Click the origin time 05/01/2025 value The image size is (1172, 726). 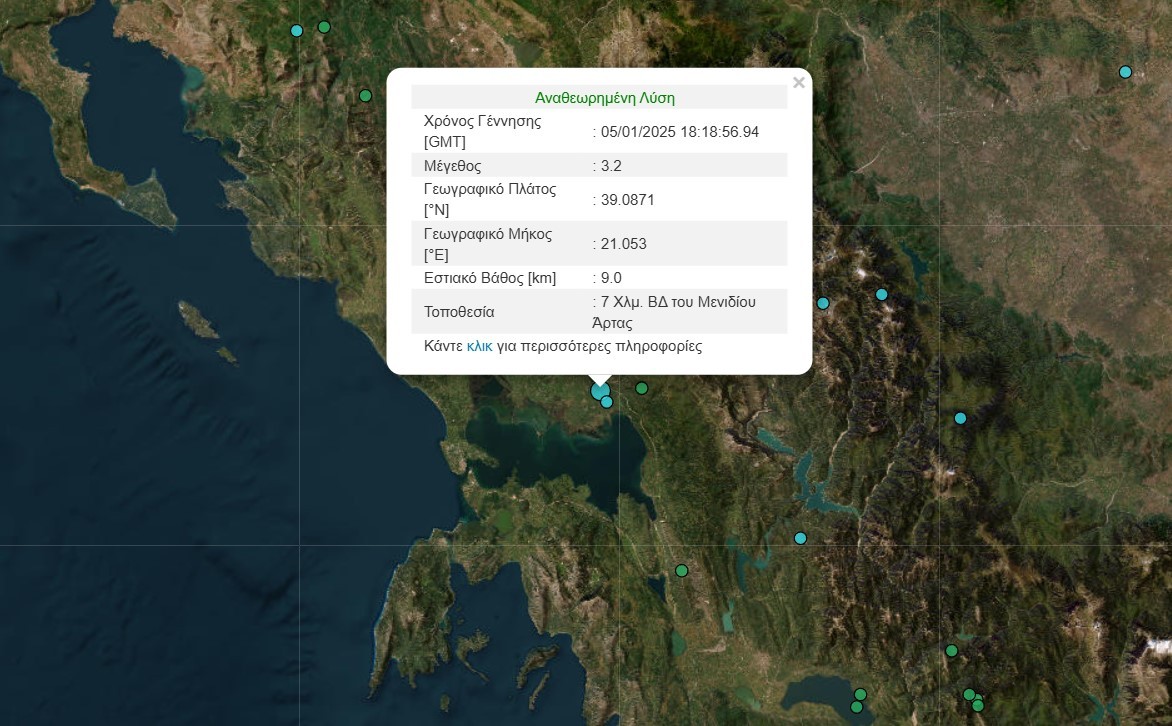[680, 132]
